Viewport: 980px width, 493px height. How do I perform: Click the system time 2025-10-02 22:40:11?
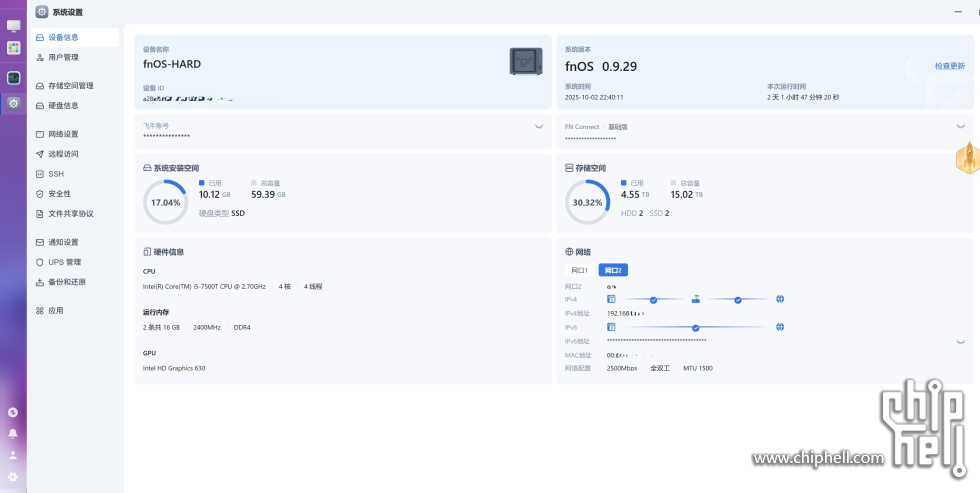click(x=594, y=97)
